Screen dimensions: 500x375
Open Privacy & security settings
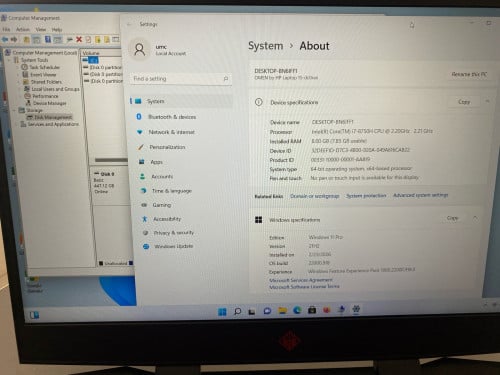[x=168, y=233]
